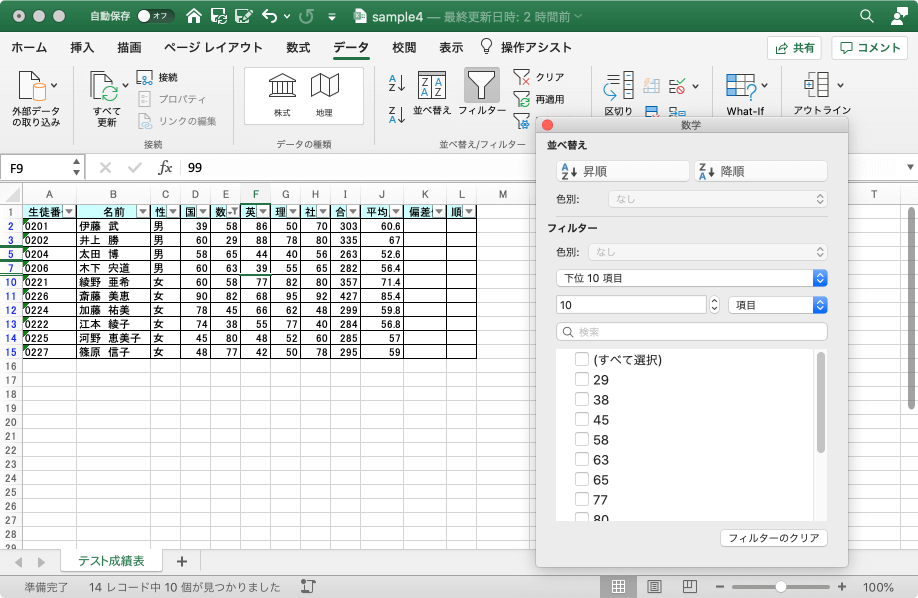Open the search magnifier in title bar

[x=866, y=16]
